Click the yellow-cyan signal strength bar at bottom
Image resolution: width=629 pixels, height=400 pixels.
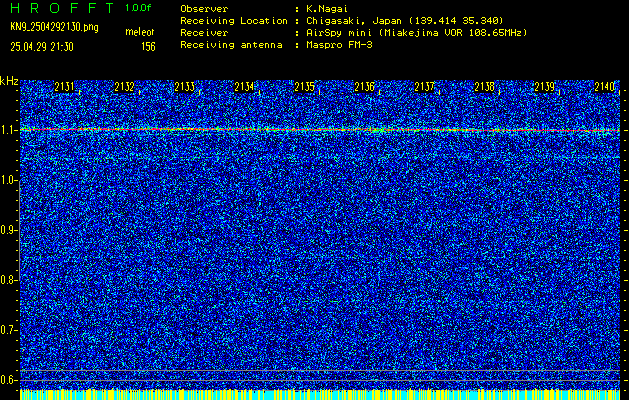tap(320, 394)
